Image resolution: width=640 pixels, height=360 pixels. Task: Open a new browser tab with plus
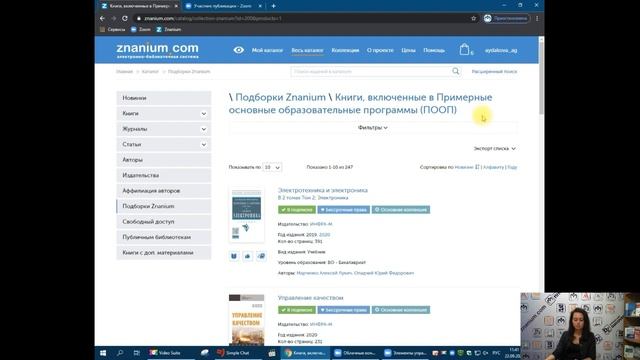pos(273,6)
